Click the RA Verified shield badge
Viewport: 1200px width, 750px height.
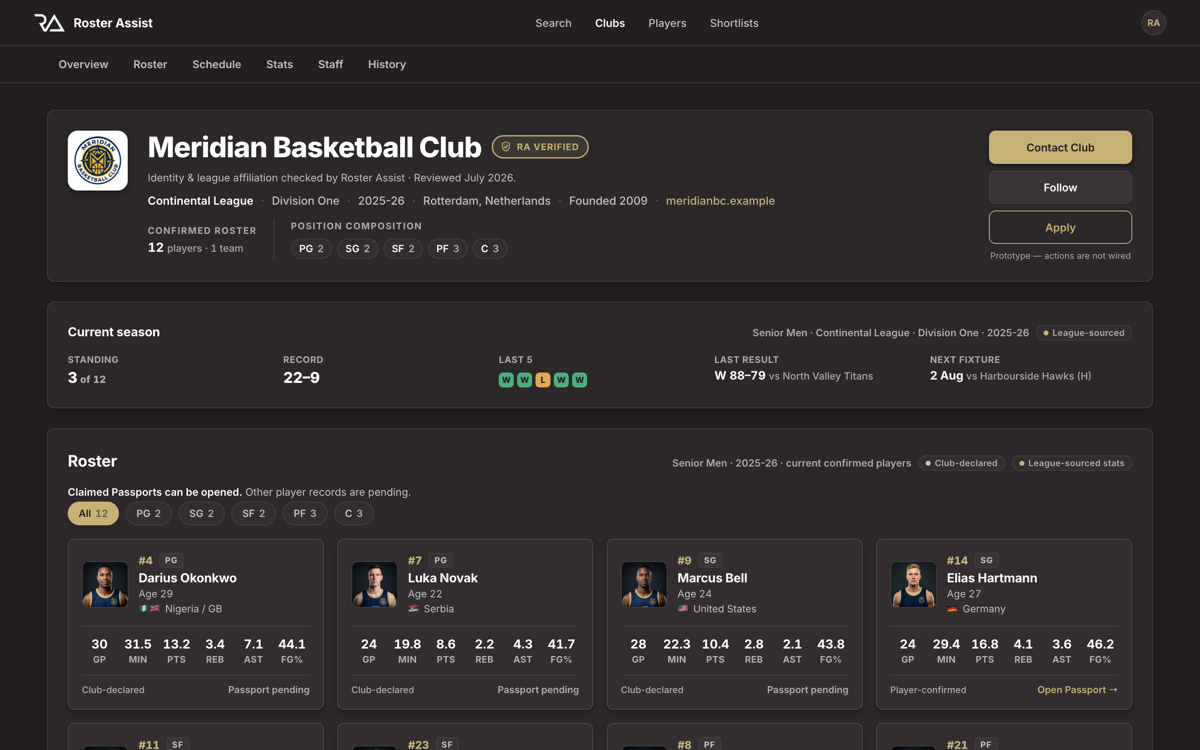(x=540, y=147)
